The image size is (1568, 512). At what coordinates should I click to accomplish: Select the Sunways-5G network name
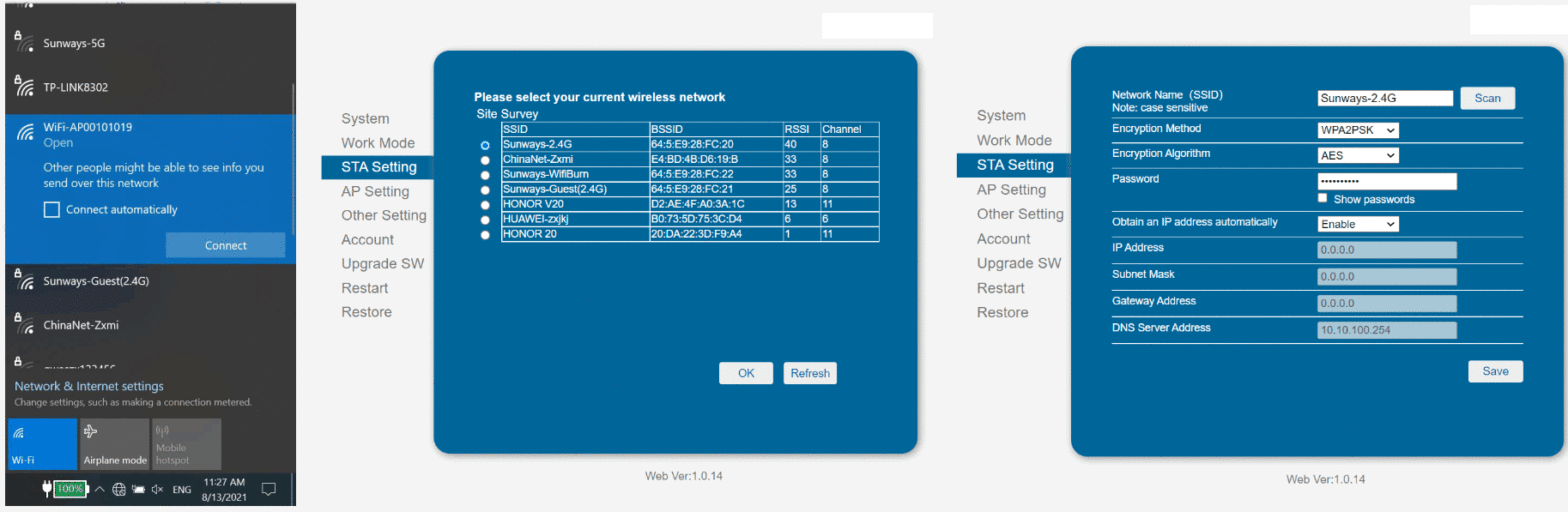pos(75,44)
